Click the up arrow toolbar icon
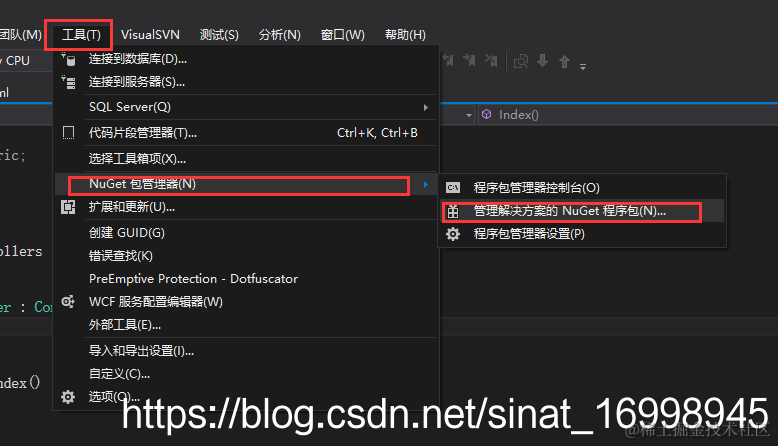Image resolution: width=778 pixels, height=446 pixels. click(x=565, y=62)
